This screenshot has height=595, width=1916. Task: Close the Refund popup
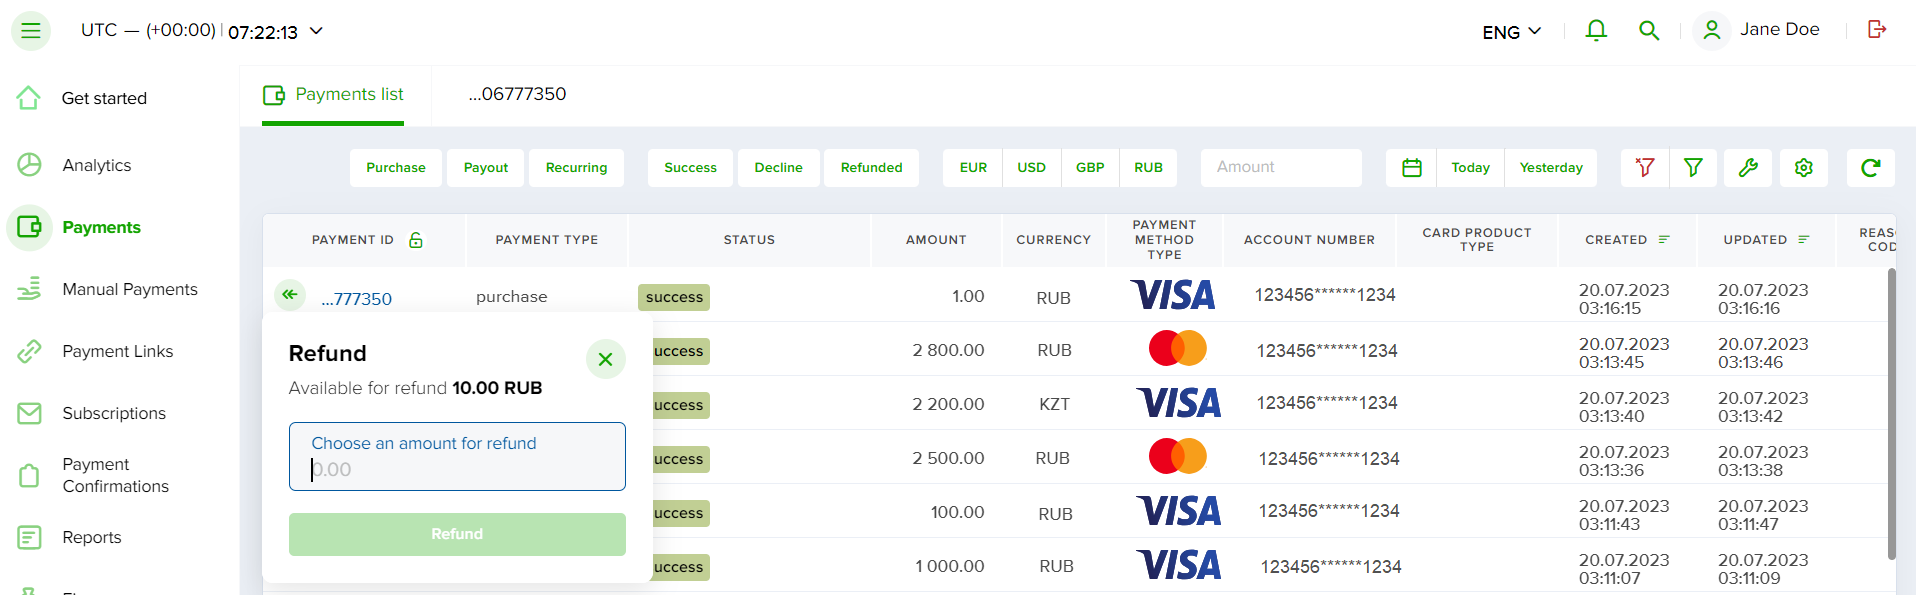pos(605,359)
